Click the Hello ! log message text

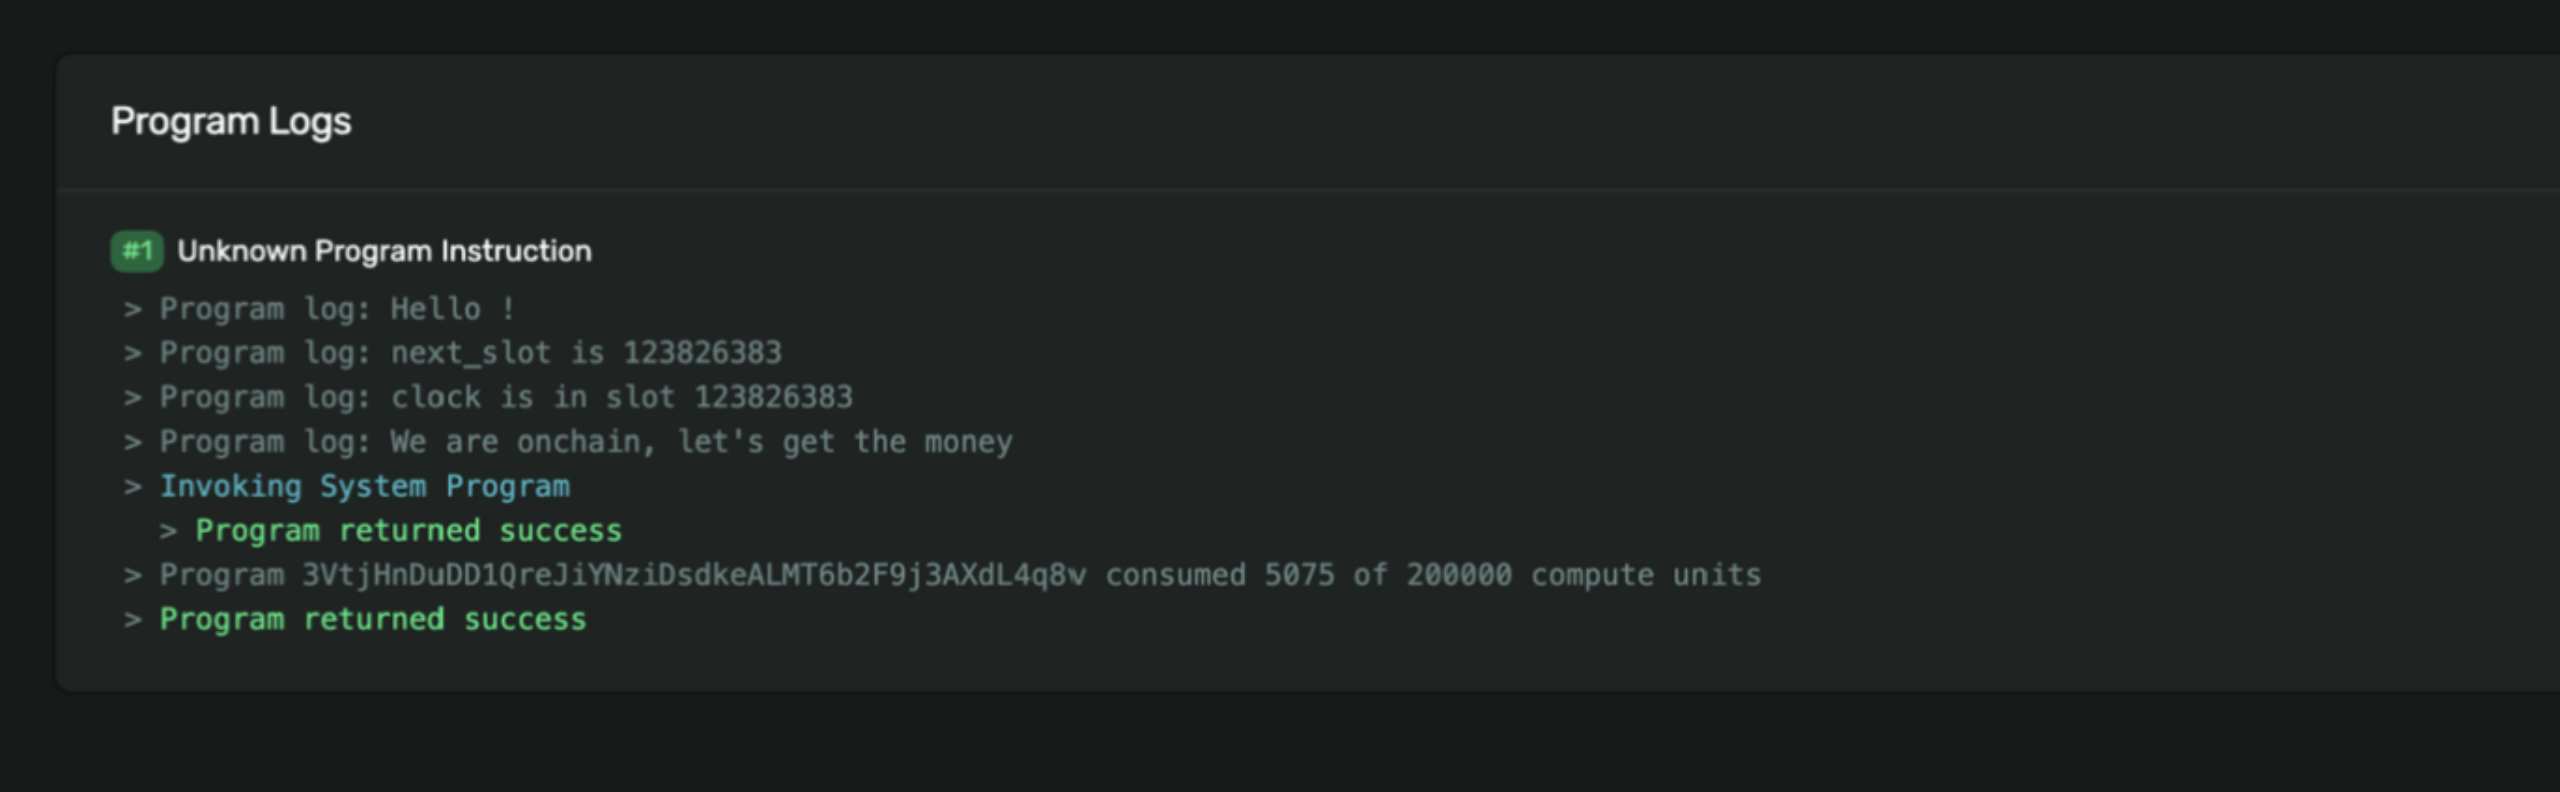[452, 309]
